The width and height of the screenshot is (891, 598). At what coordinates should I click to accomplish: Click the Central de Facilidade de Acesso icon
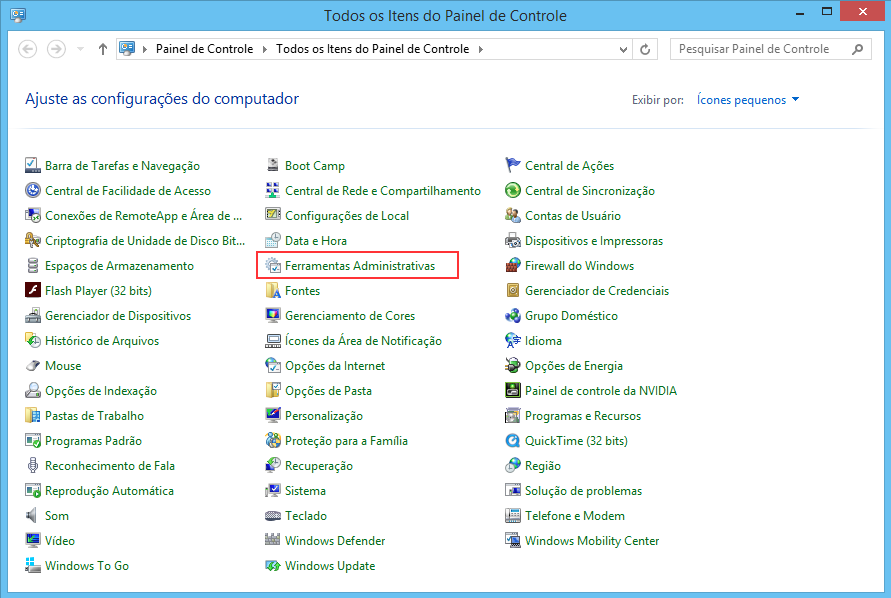pyautogui.click(x=33, y=190)
